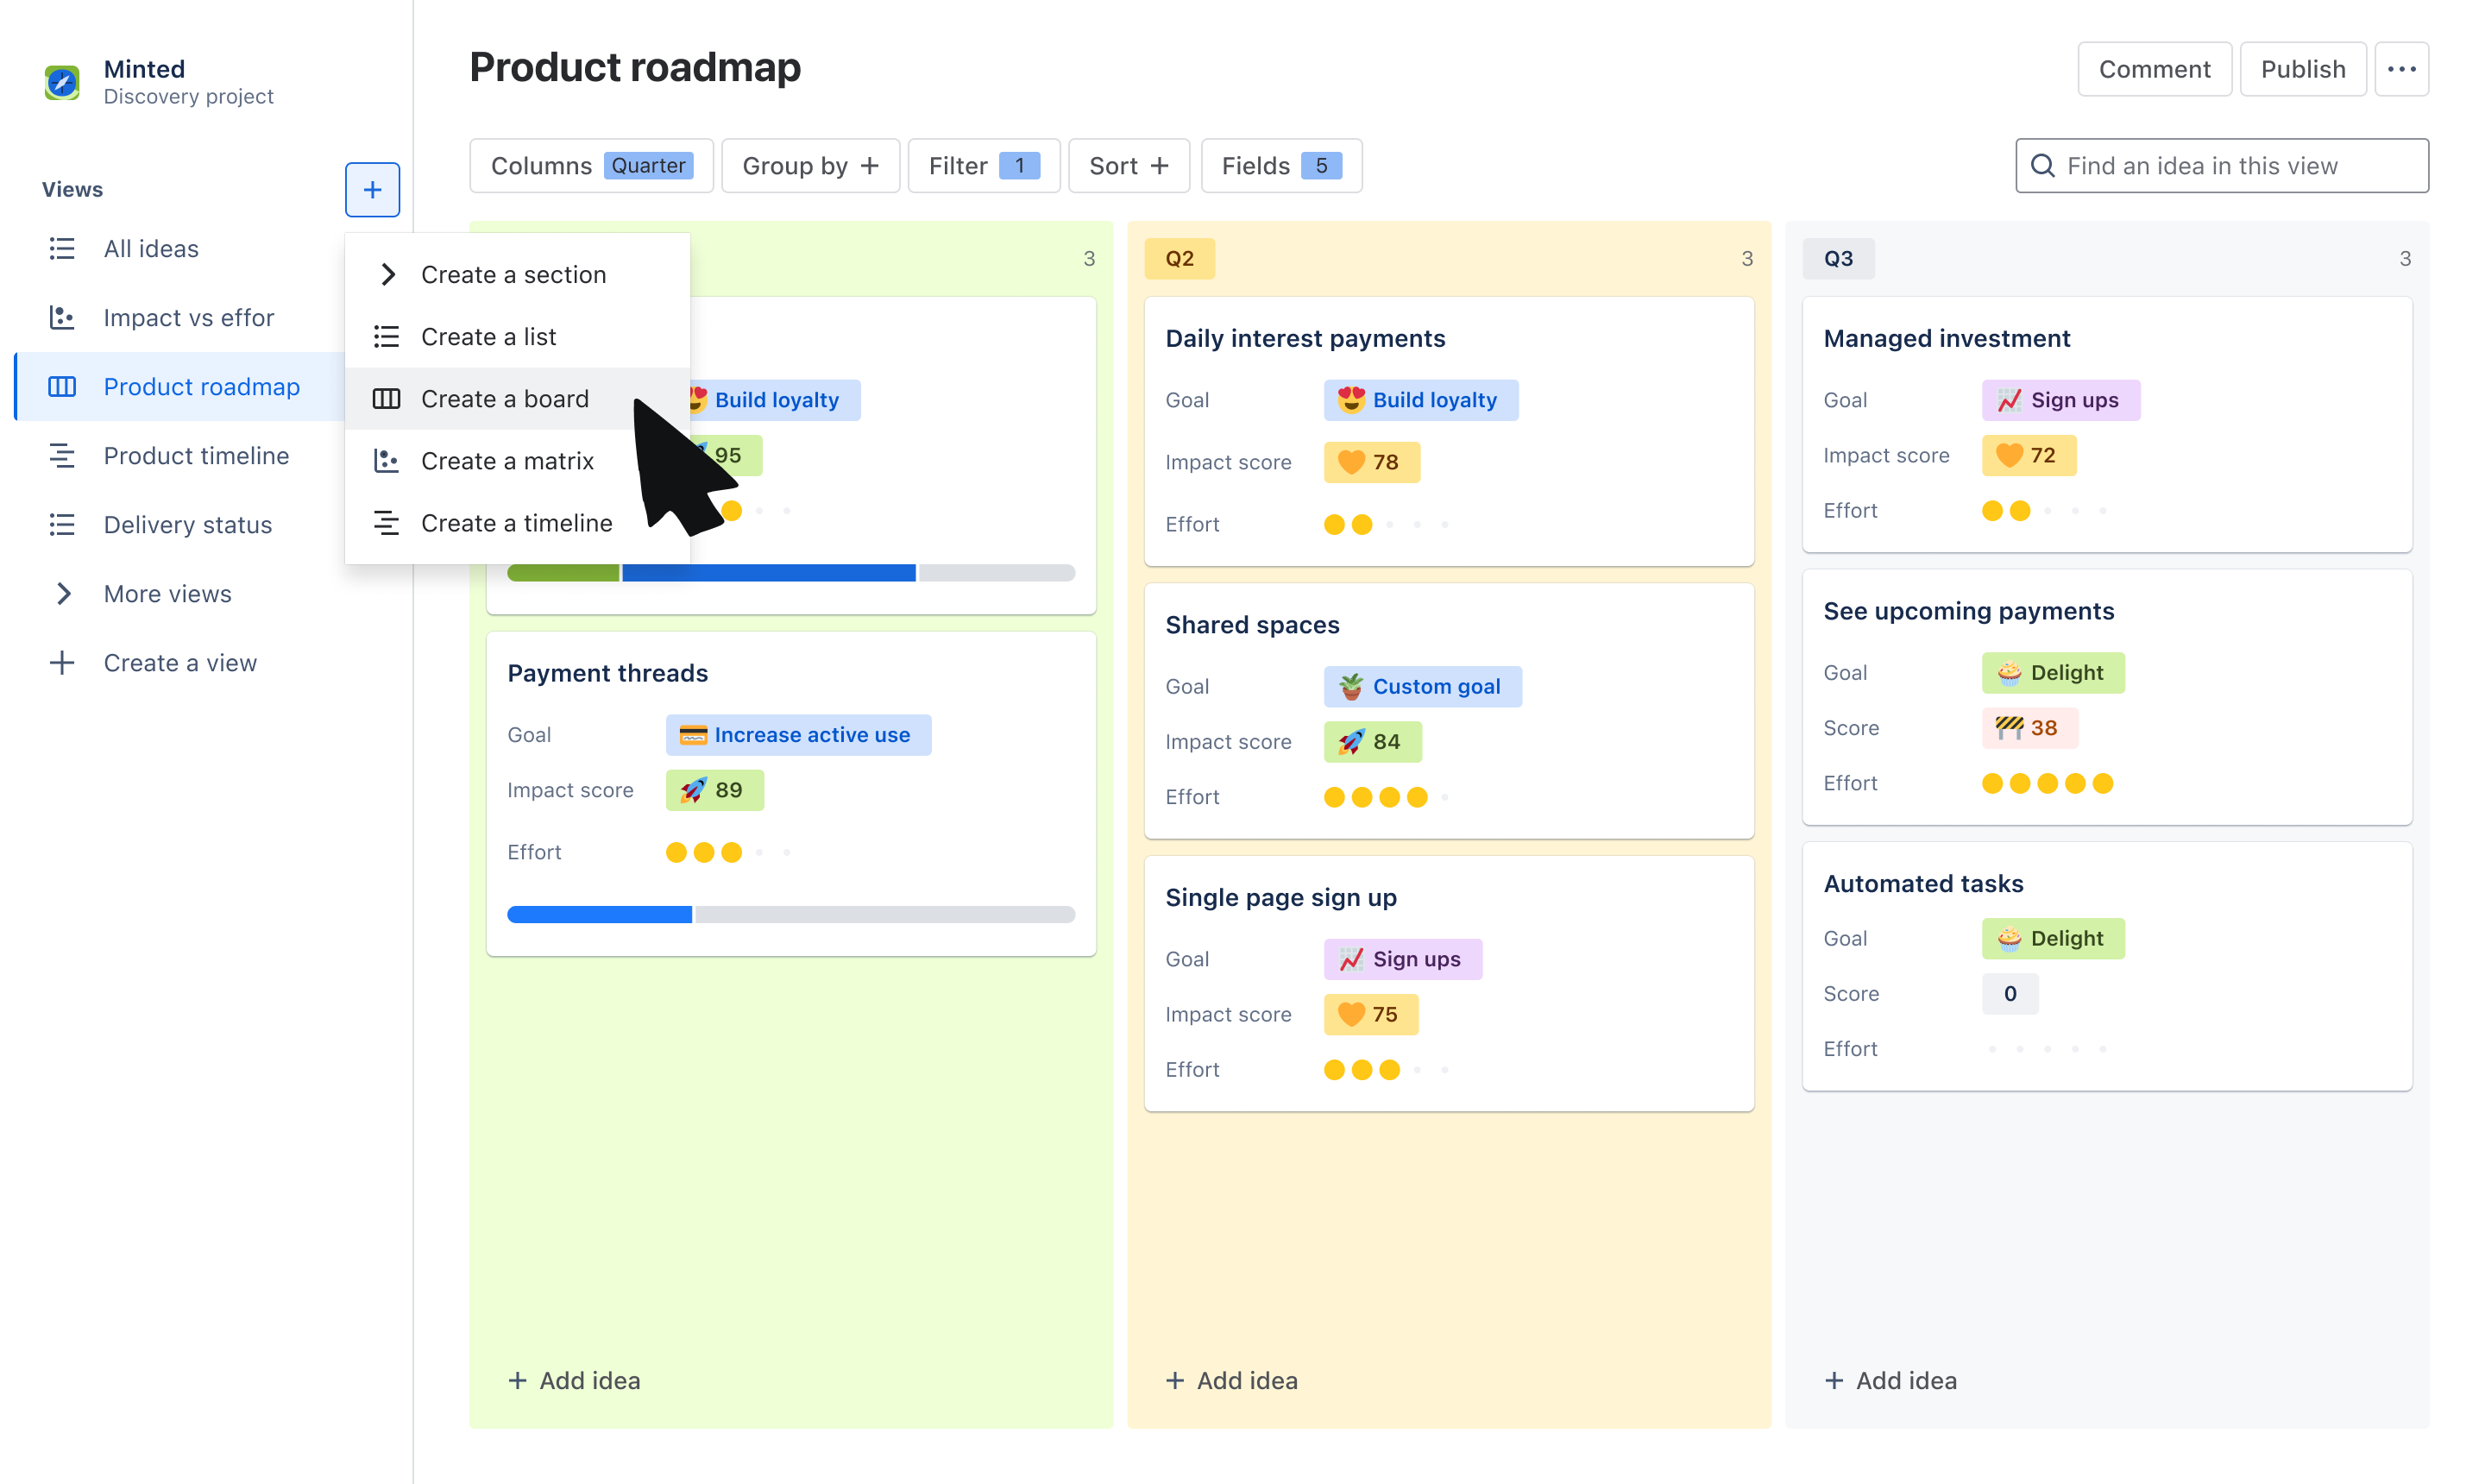Click the Create a board icon
Screen dimensions: 2485x1484
(x=385, y=398)
